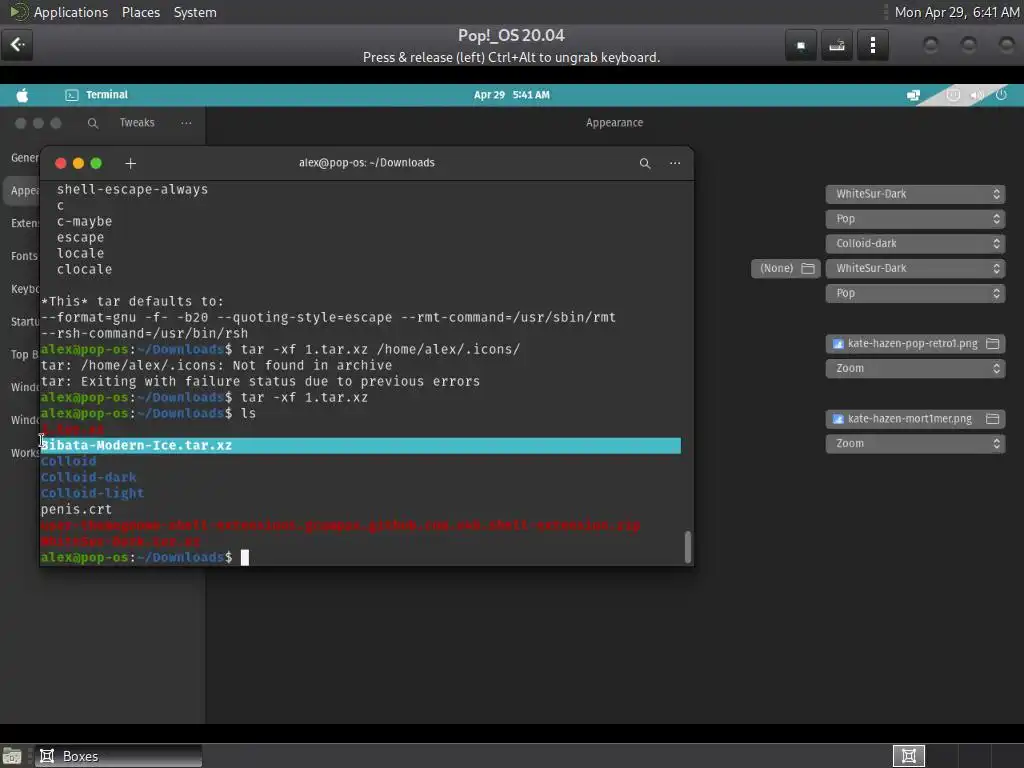Open the lower Pop dropdown
The image size is (1024, 768).
click(x=915, y=293)
